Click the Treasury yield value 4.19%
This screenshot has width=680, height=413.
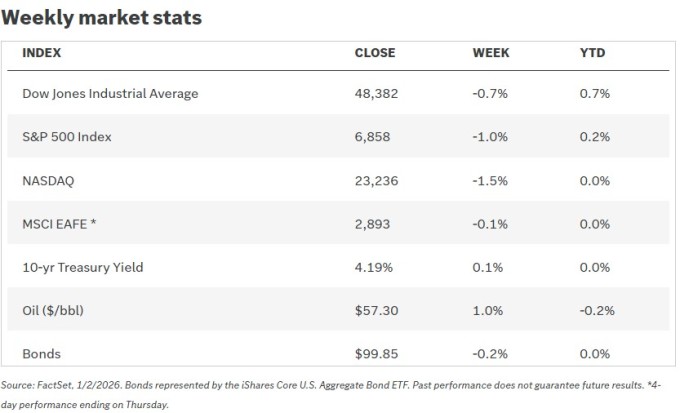point(374,267)
